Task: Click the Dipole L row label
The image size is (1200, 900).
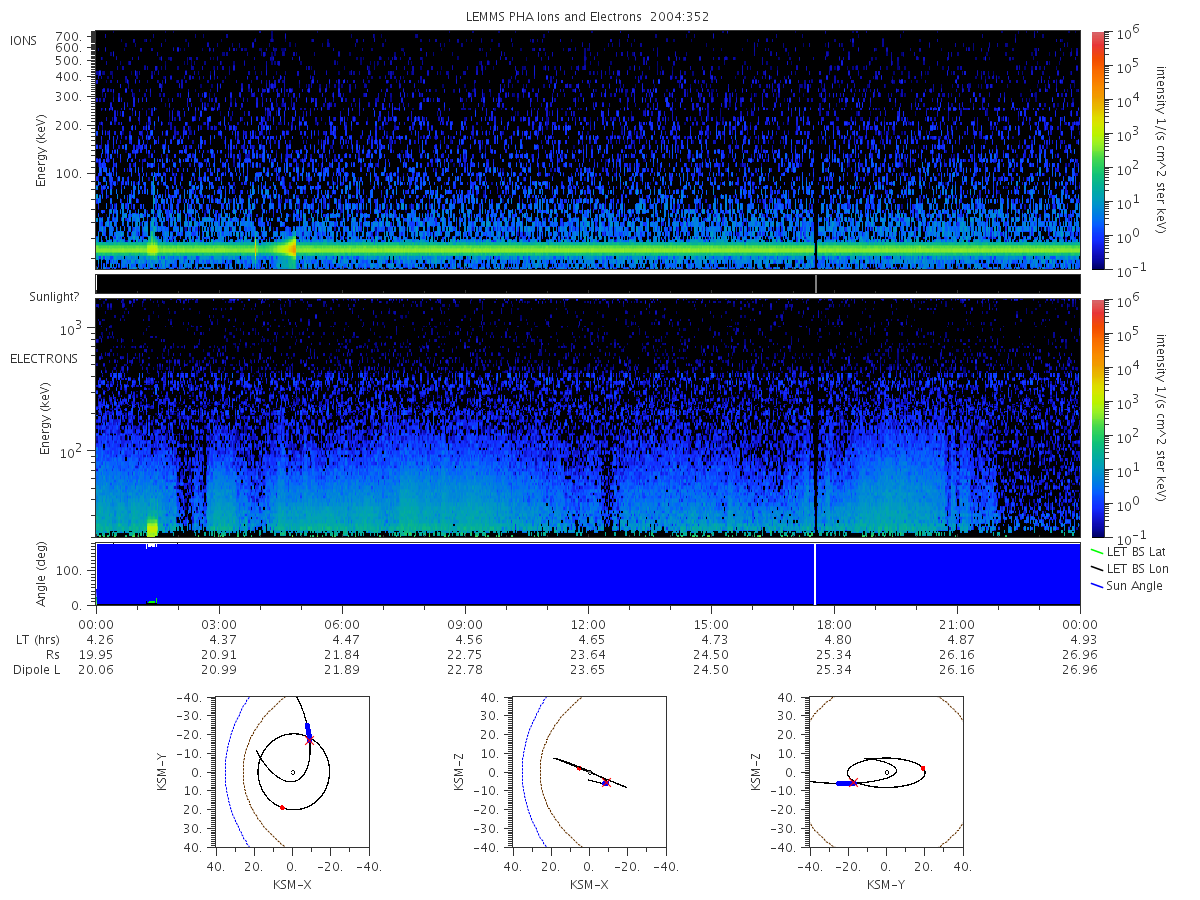Action: pyautogui.click(x=35, y=670)
